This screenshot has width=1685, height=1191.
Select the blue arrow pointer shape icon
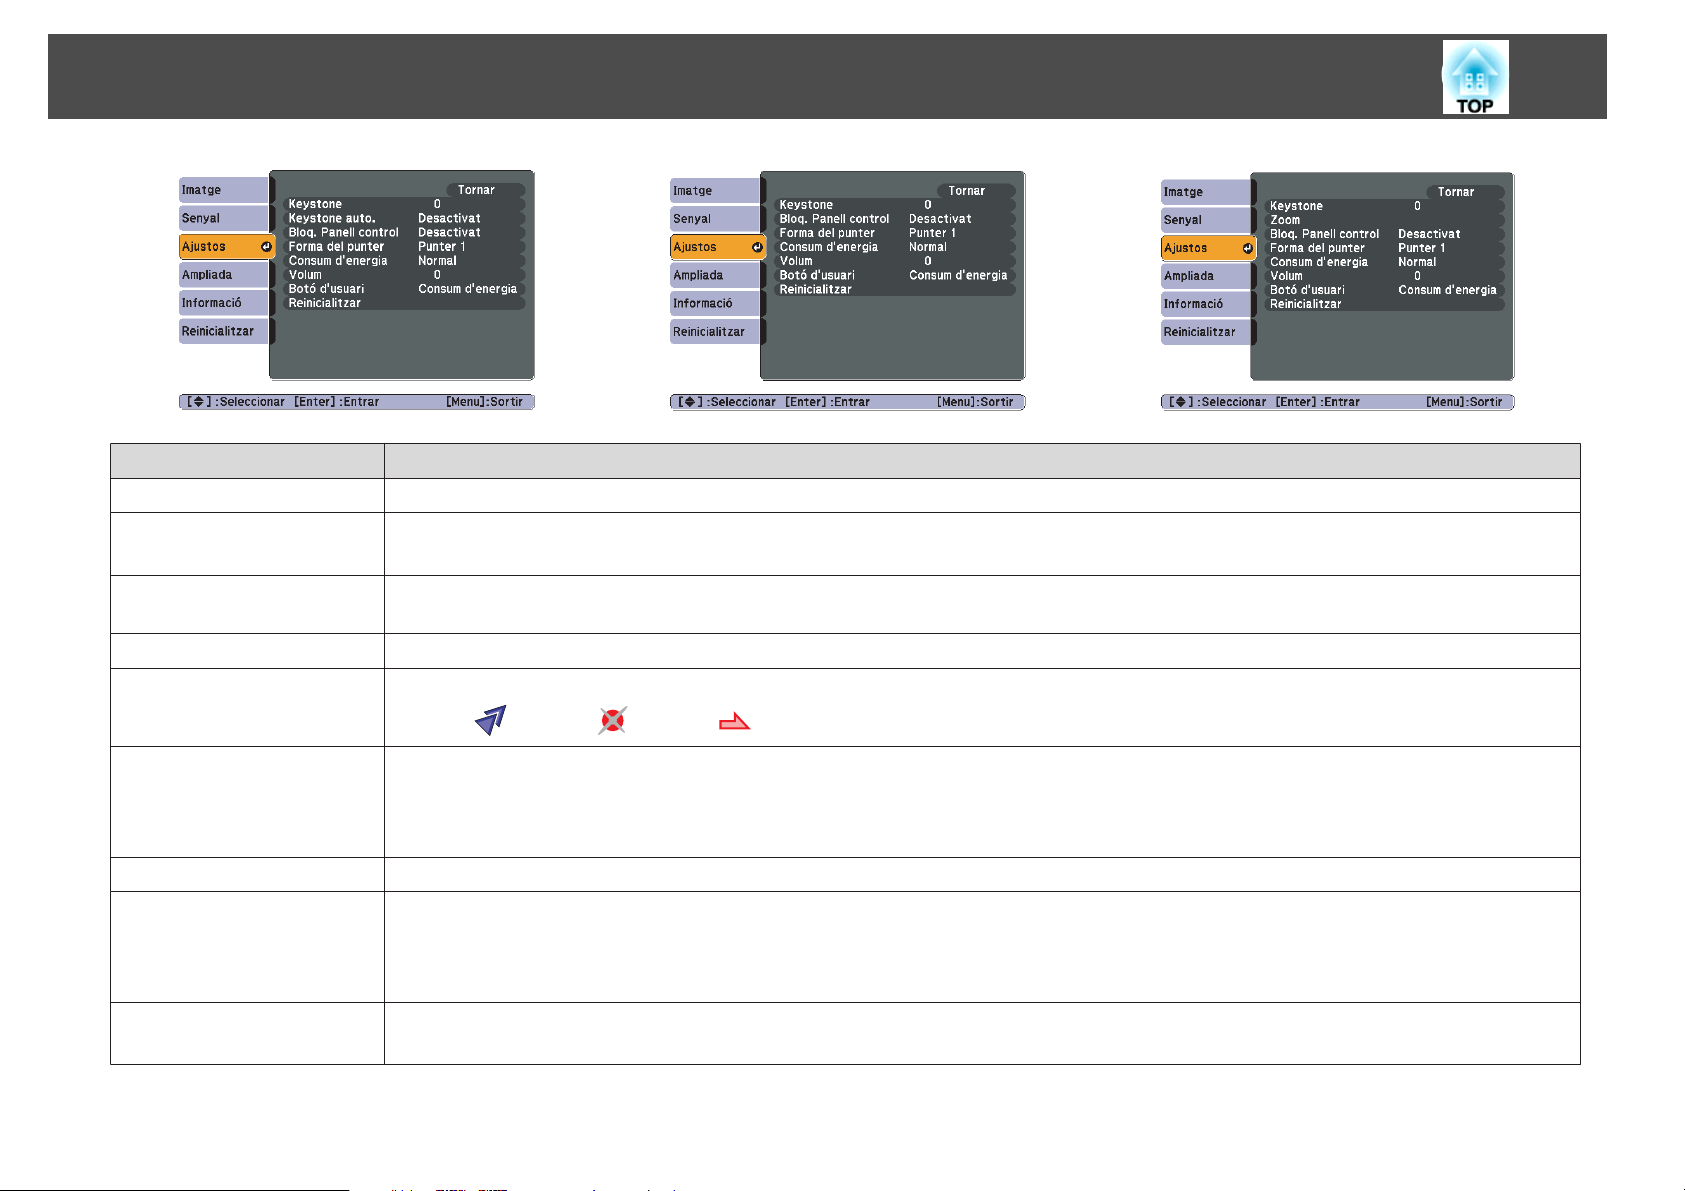coord(491,720)
